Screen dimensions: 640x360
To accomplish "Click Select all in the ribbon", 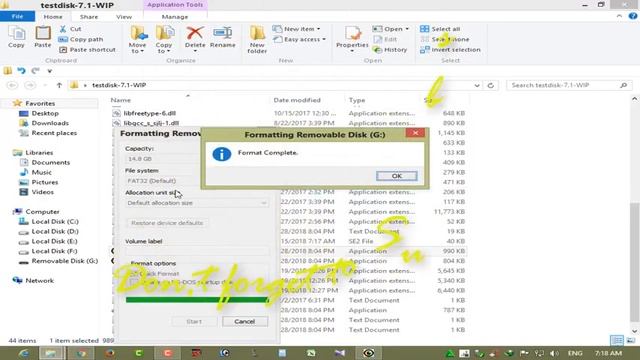I will pyautogui.click(x=440, y=29).
